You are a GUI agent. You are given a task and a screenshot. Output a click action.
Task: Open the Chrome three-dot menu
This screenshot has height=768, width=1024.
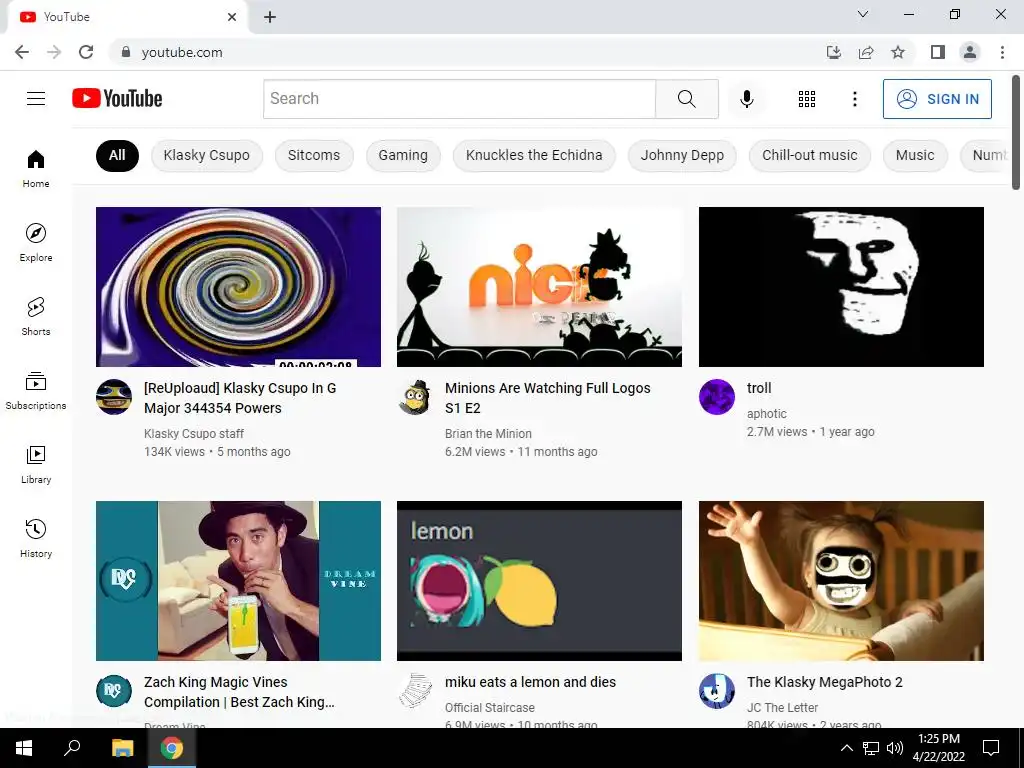coord(1002,52)
